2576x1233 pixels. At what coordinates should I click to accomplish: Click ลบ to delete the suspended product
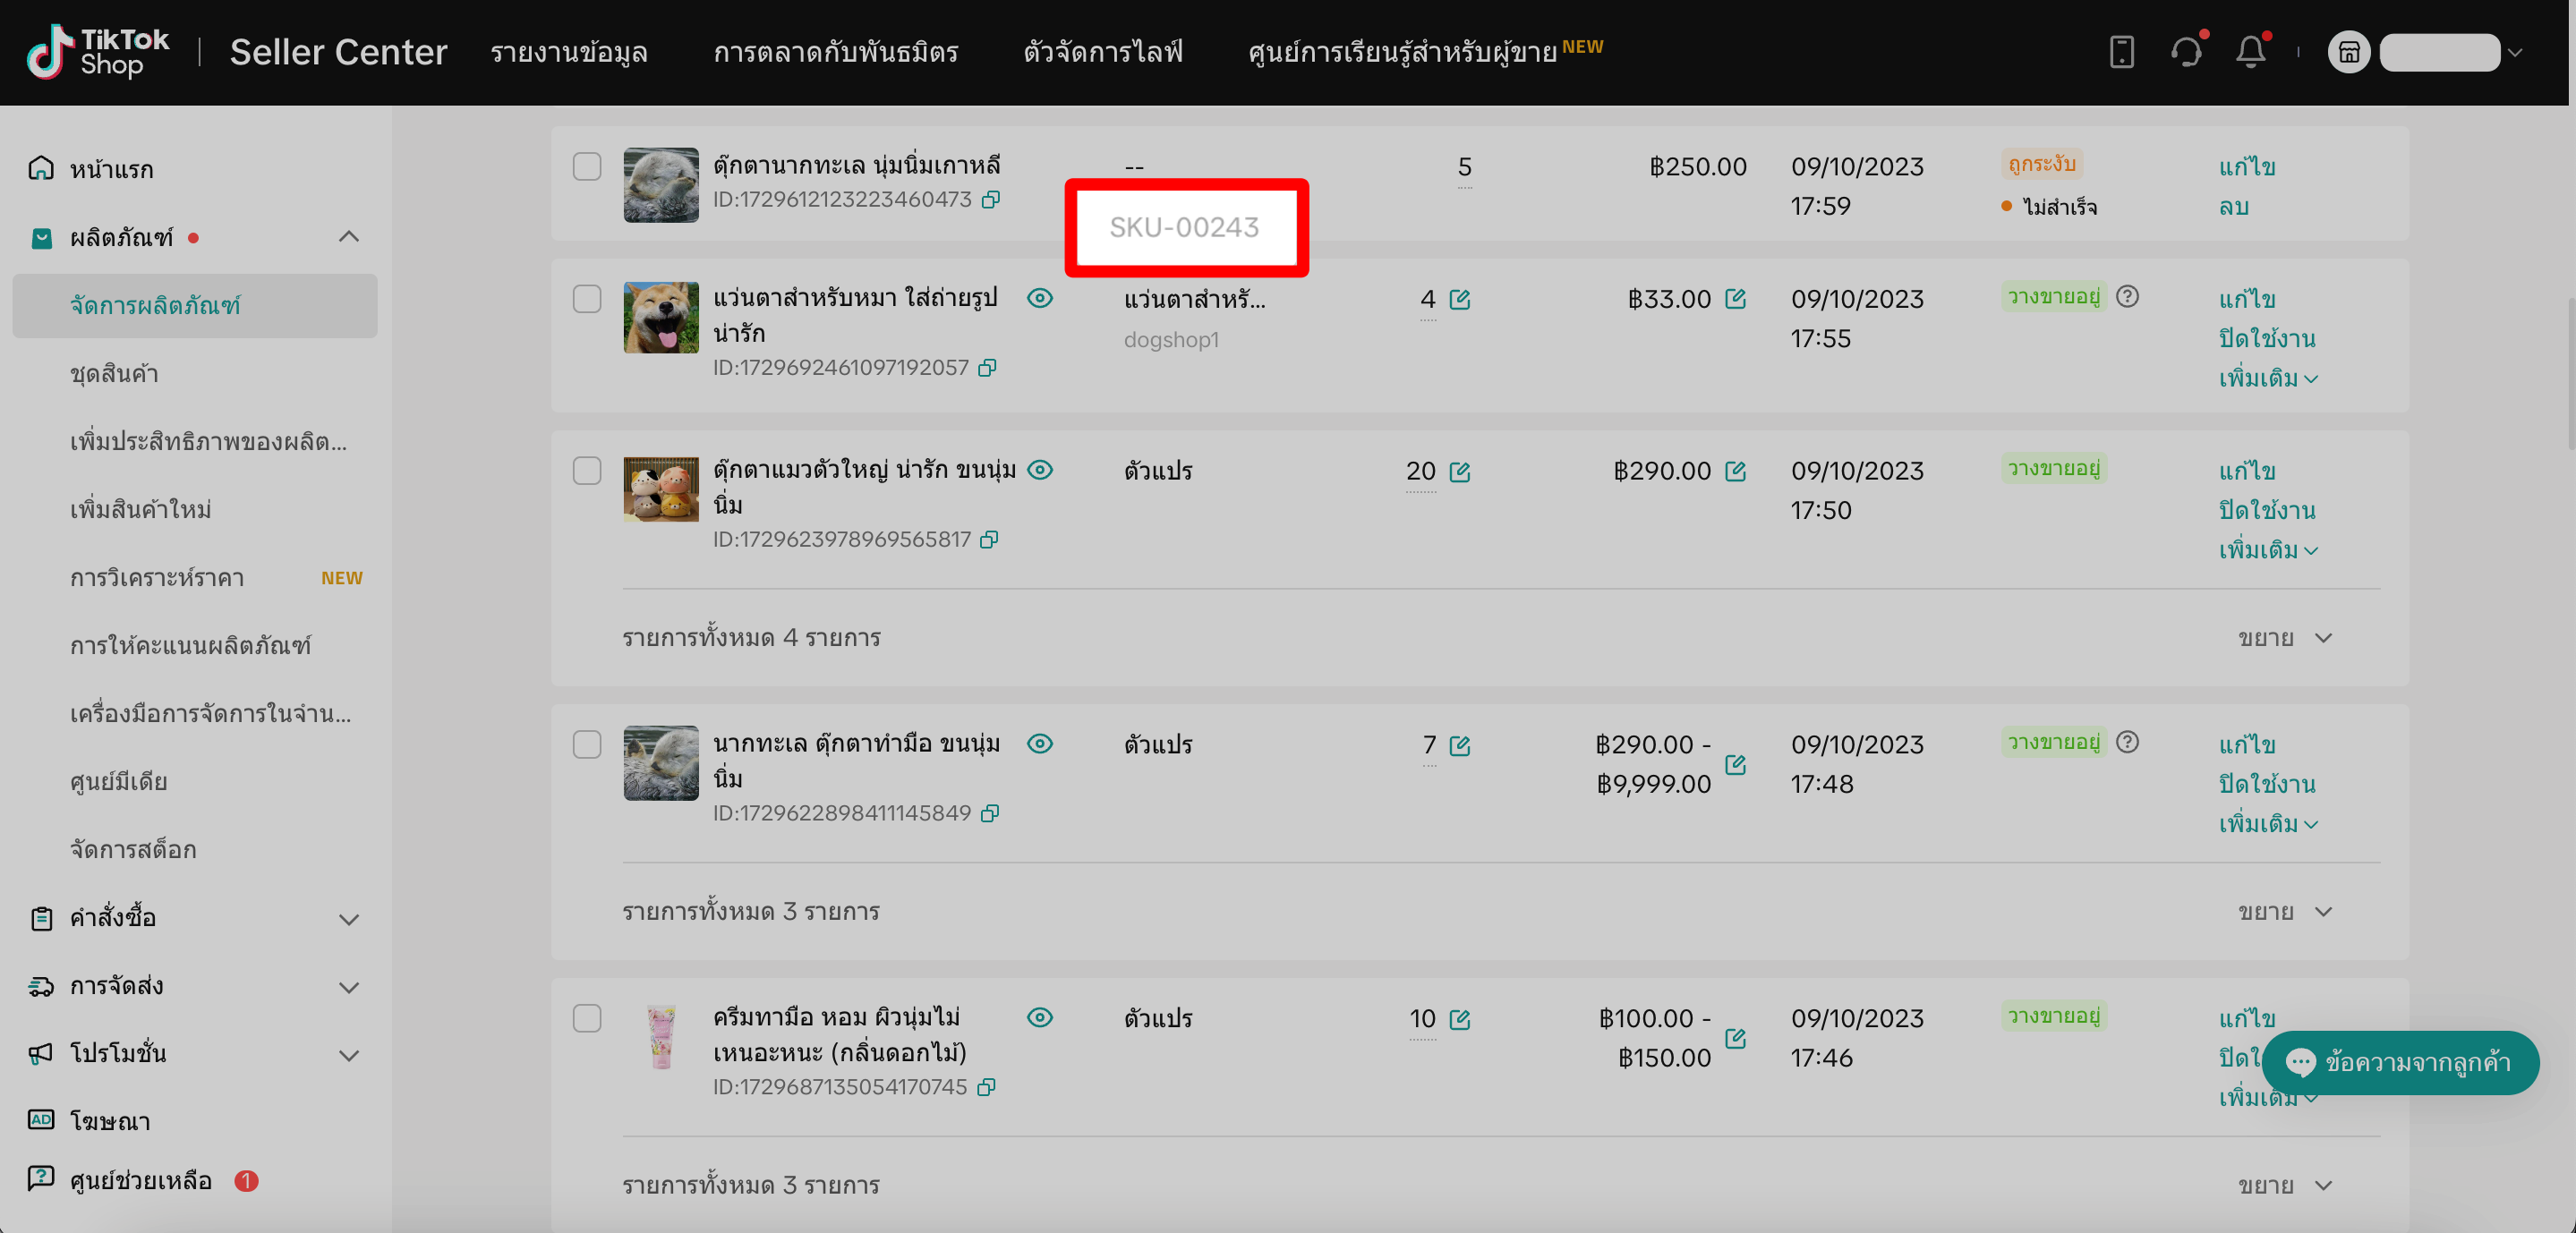[2233, 207]
